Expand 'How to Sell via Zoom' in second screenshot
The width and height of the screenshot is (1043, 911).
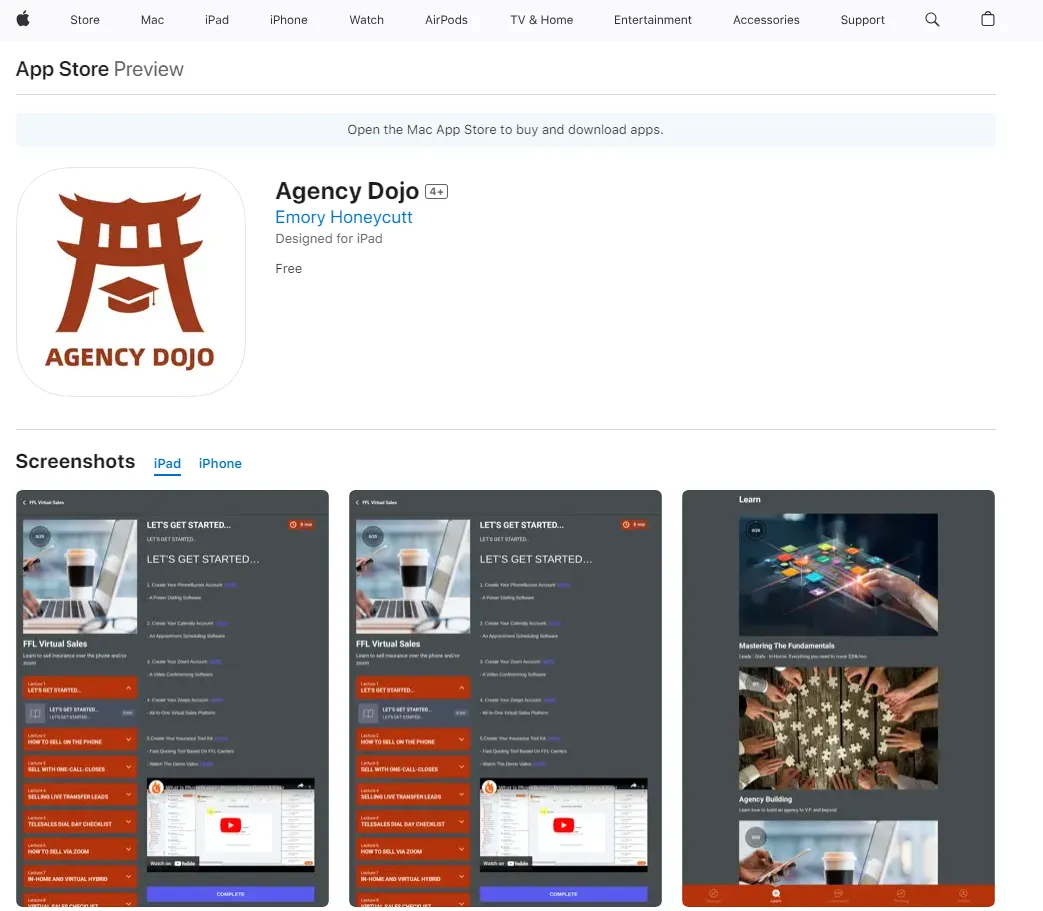(x=413, y=849)
